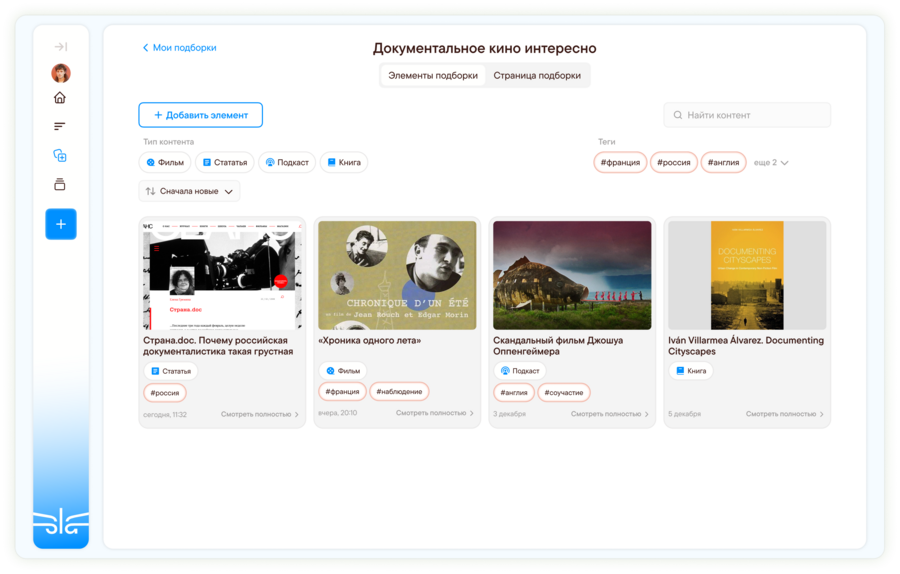The width and height of the screenshot is (900, 574).
Task: Click the #соучастие tag
Action: point(564,393)
